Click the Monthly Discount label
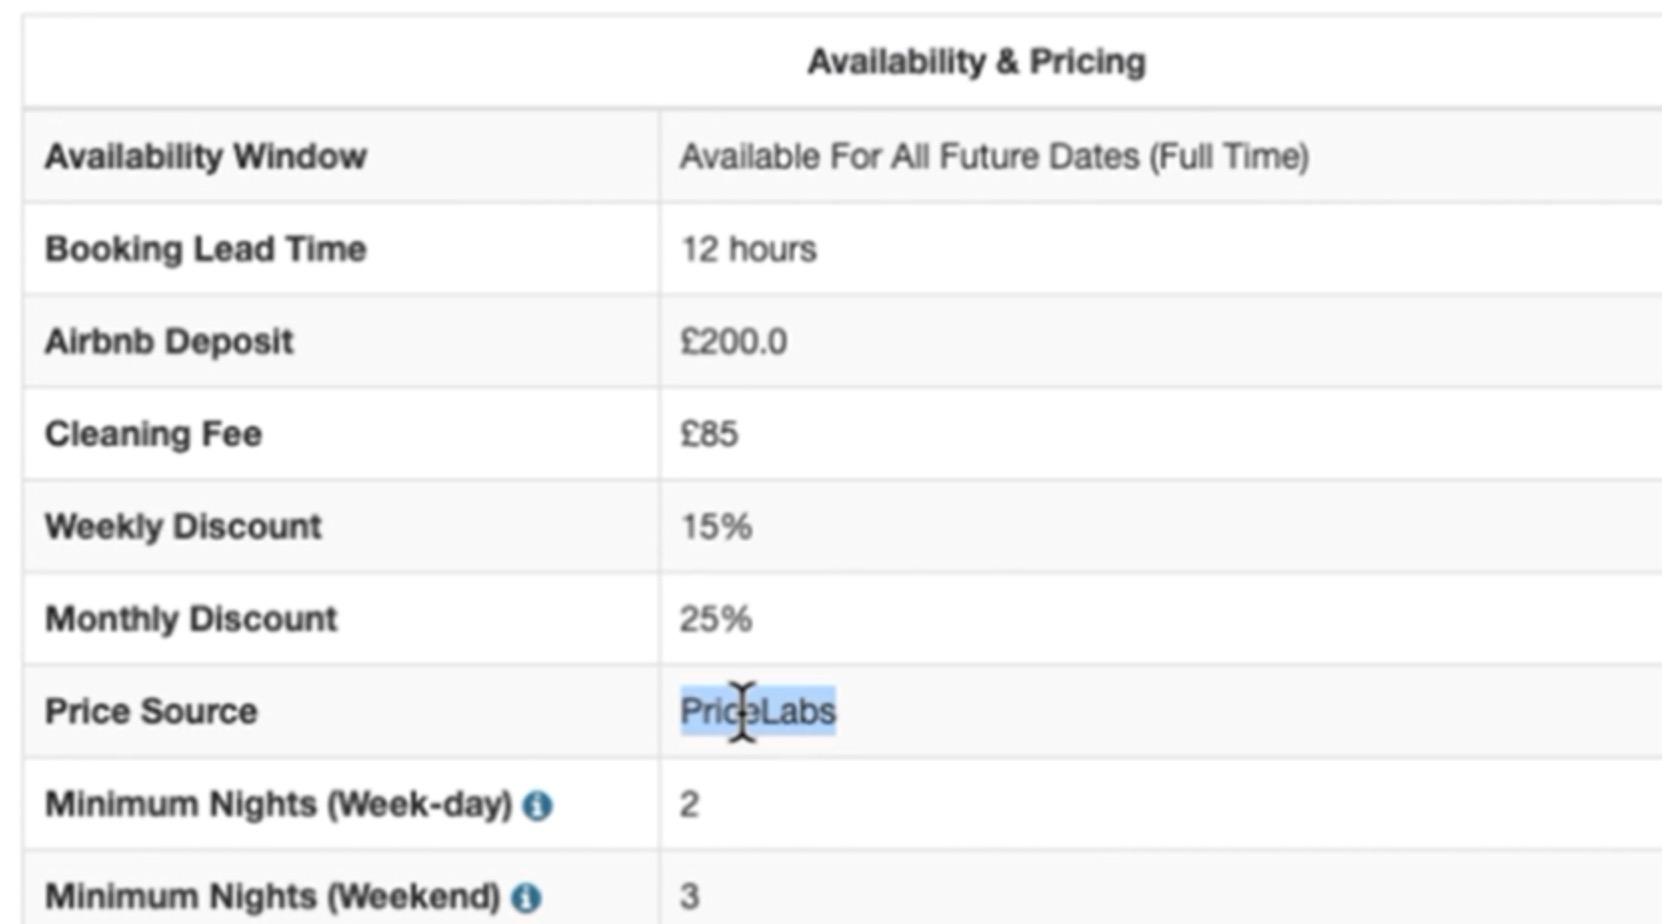The image size is (1662, 924). (191, 619)
